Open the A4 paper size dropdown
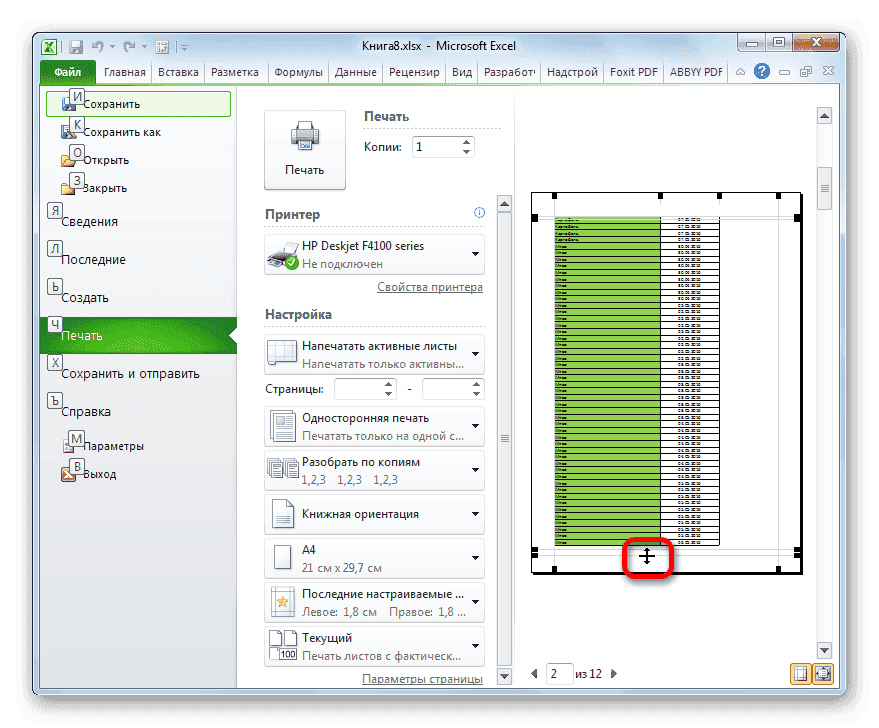Image resolution: width=879 pixels, height=728 pixels. click(x=478, y=558)
